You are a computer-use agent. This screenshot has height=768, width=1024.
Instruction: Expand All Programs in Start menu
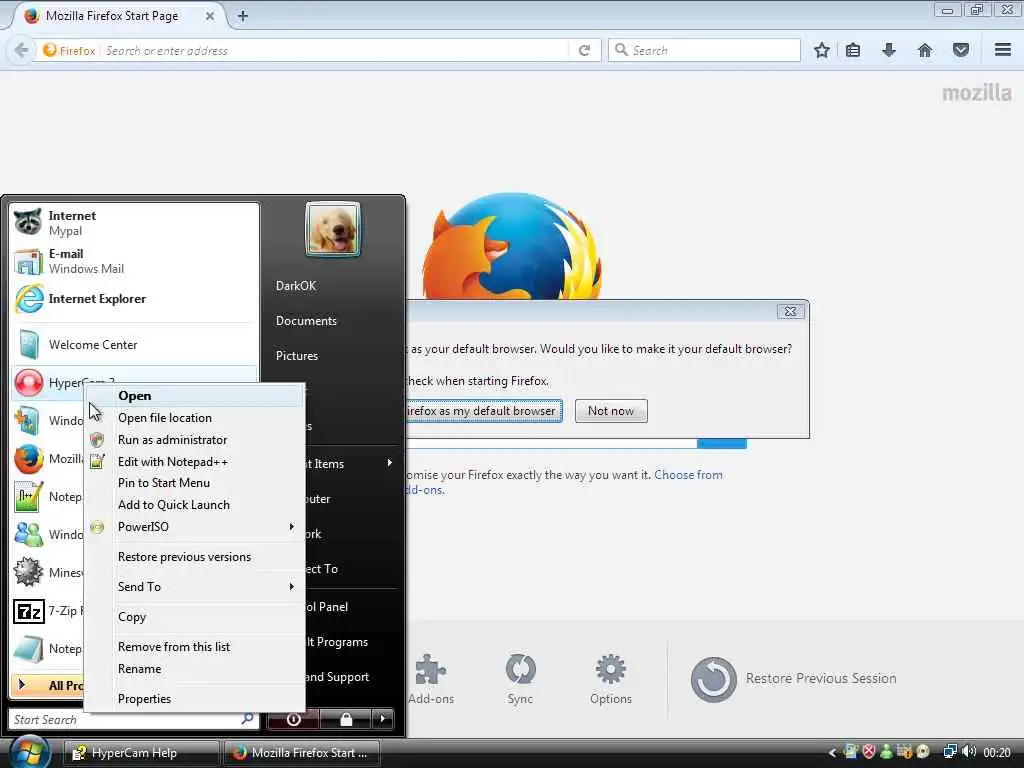(49, 685)
